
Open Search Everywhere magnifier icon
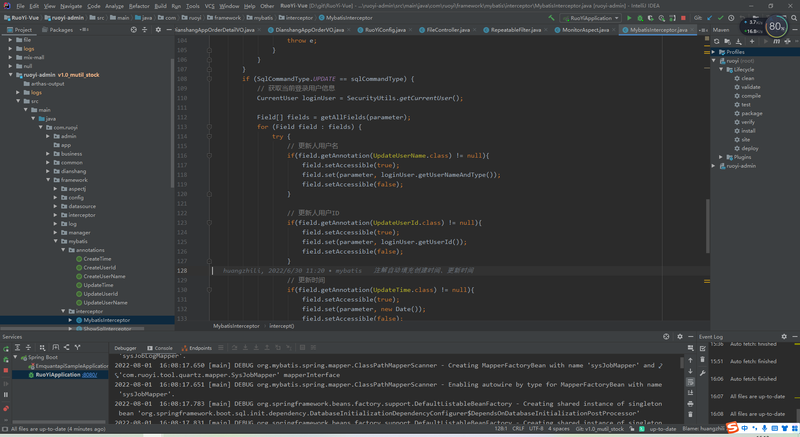(x=794, y=18)
